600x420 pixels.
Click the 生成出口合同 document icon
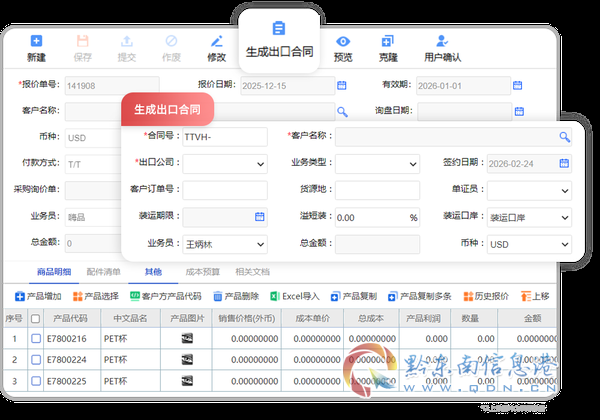[279, 28]
